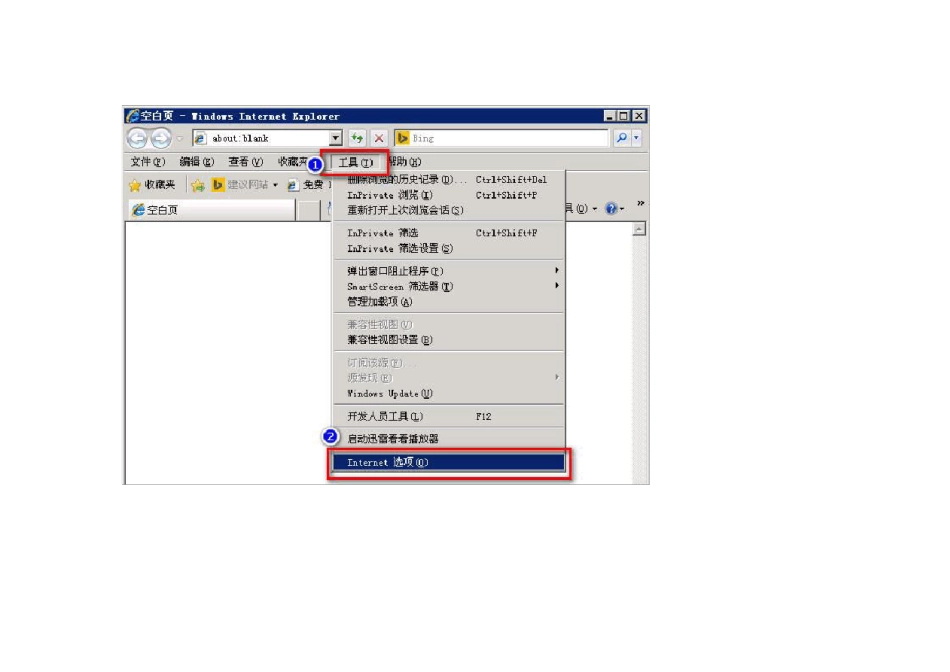The height and width of the screenshot is (672, 950).
Task: Close the Internet Explorer window
Action: pos(639,116)
